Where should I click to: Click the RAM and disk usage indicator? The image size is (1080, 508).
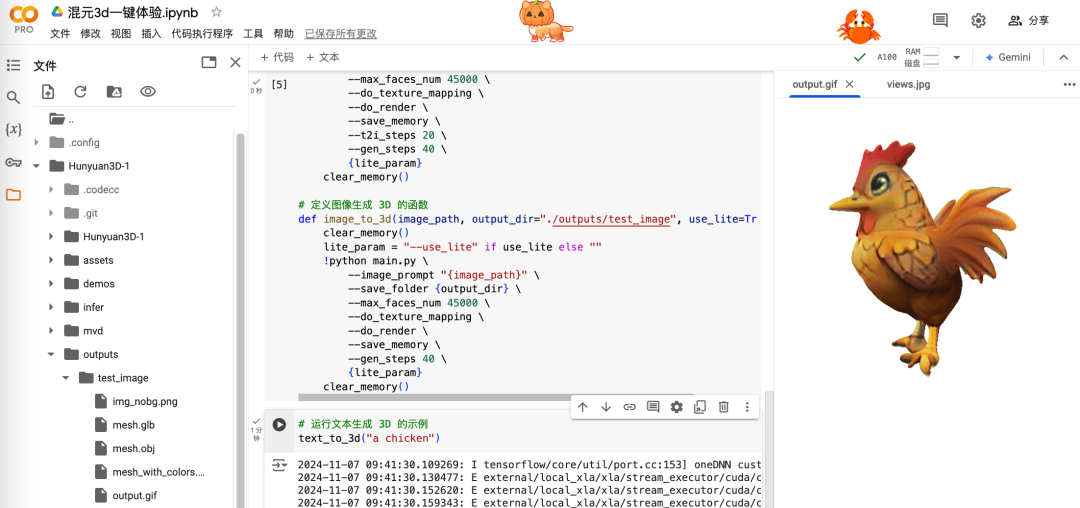(x=922, y=57)
